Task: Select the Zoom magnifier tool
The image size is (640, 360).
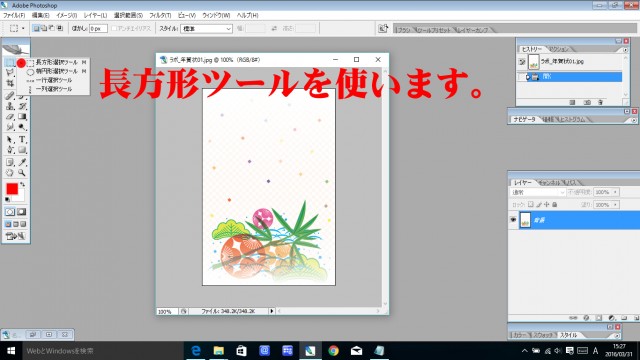Action: (x=22, y=173)
